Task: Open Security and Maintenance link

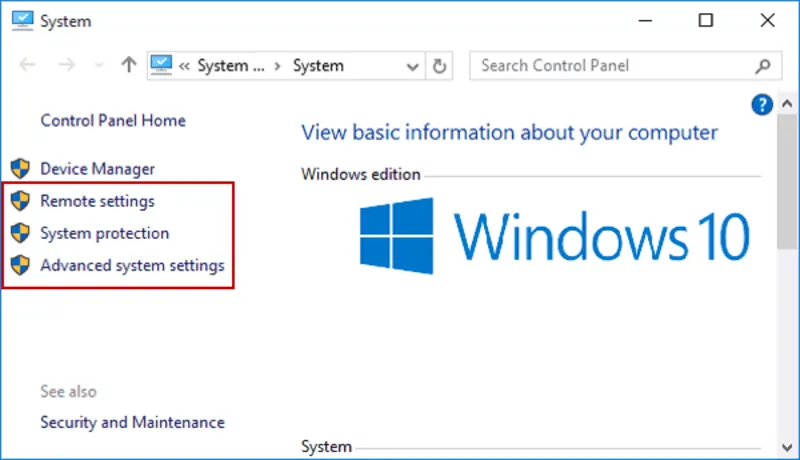Action: [x=132, y=422]
